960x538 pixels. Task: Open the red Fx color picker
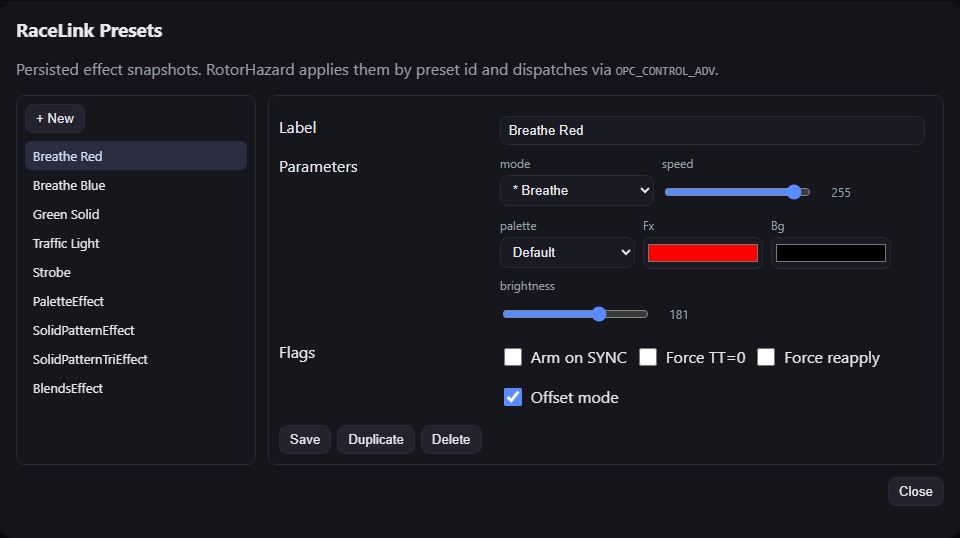[x=703, y=253]
